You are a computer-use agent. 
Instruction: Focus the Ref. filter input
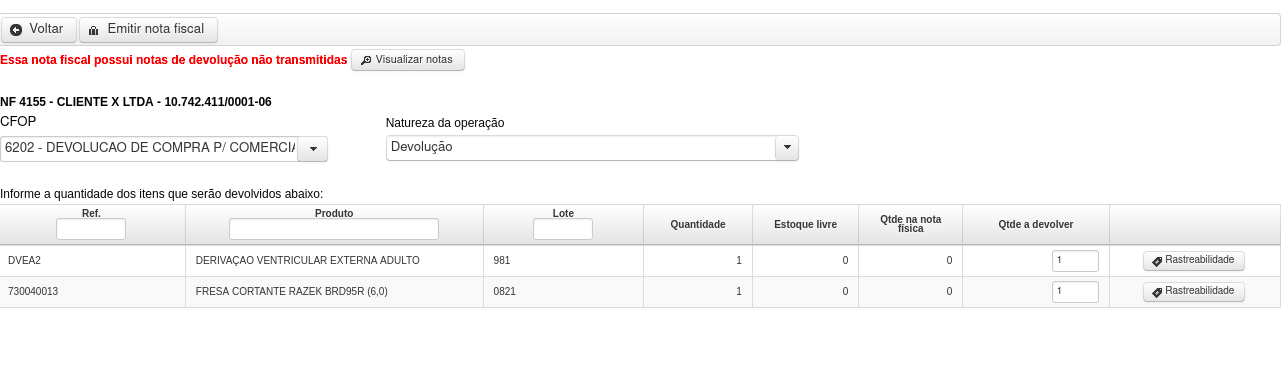[x=91, y=229]
